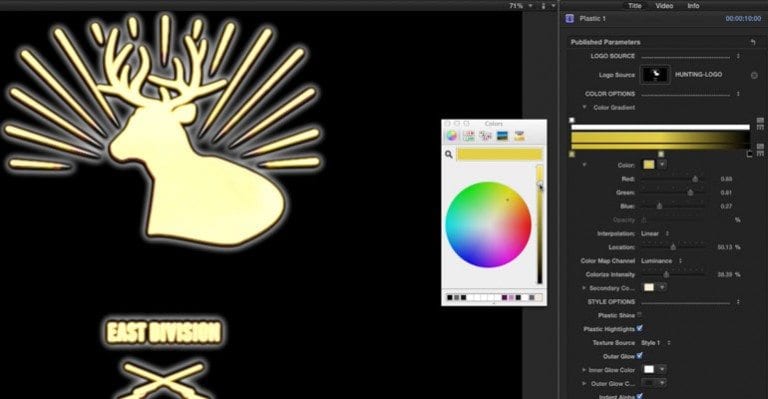Screen dimensions: 768x399
Task: Open the Color Map Channel Luminance dropdown
Action: click(x=662, y=261)
